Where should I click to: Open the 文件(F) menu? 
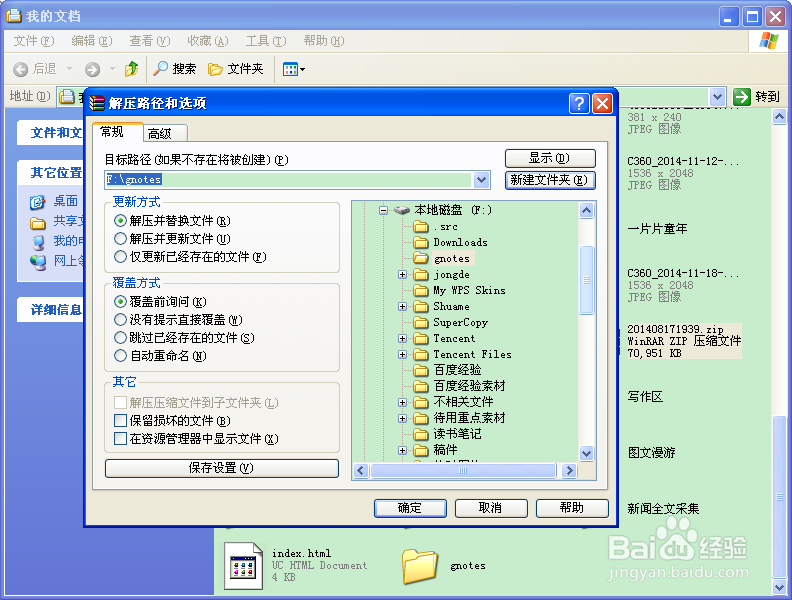tap(33, 41)
